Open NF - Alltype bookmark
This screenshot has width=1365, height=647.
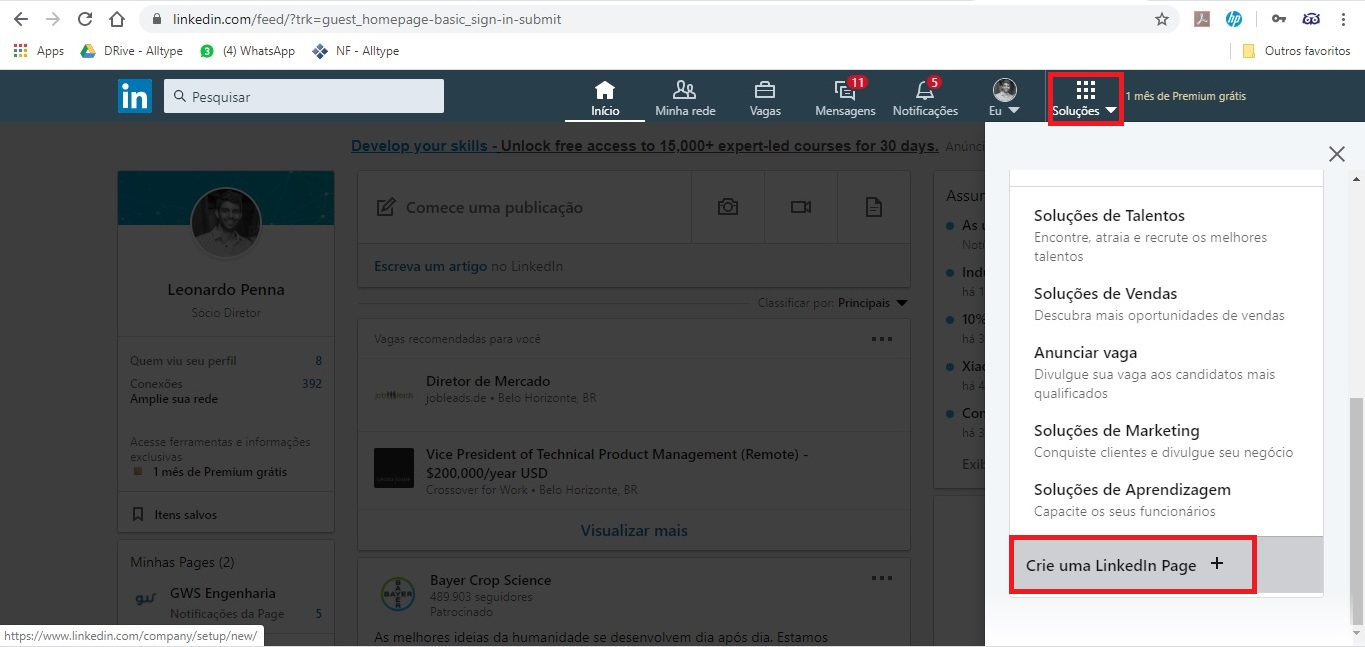[x=356, y=51]
